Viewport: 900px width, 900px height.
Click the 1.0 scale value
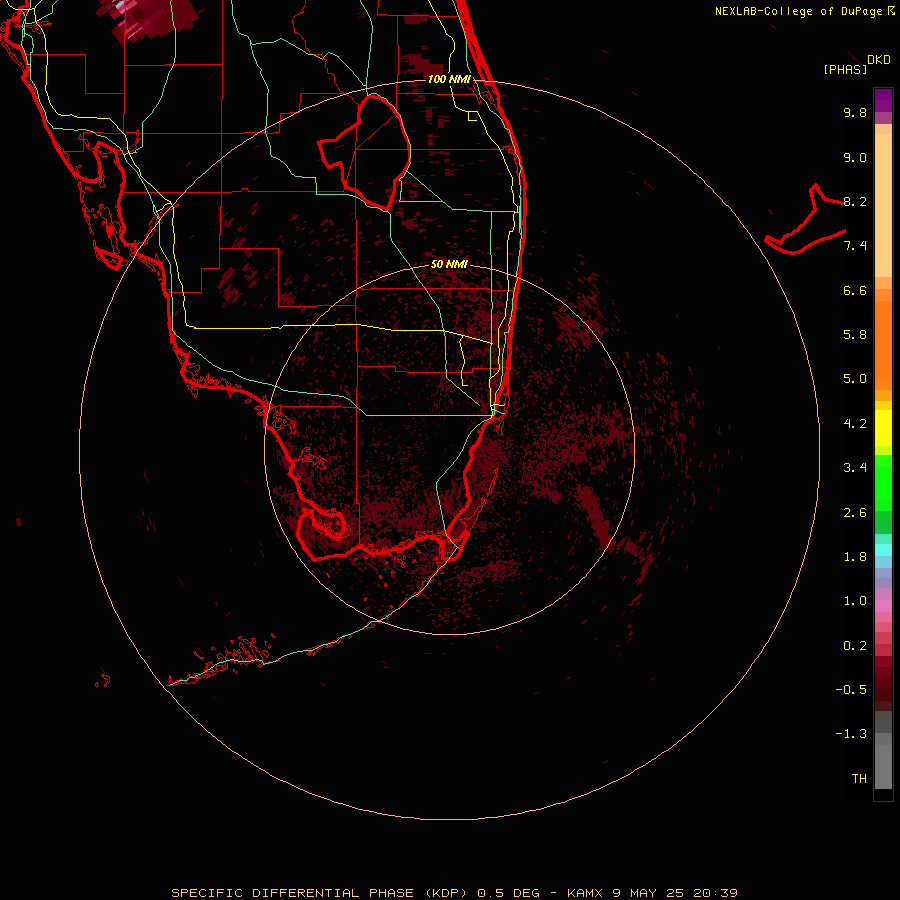855,601
